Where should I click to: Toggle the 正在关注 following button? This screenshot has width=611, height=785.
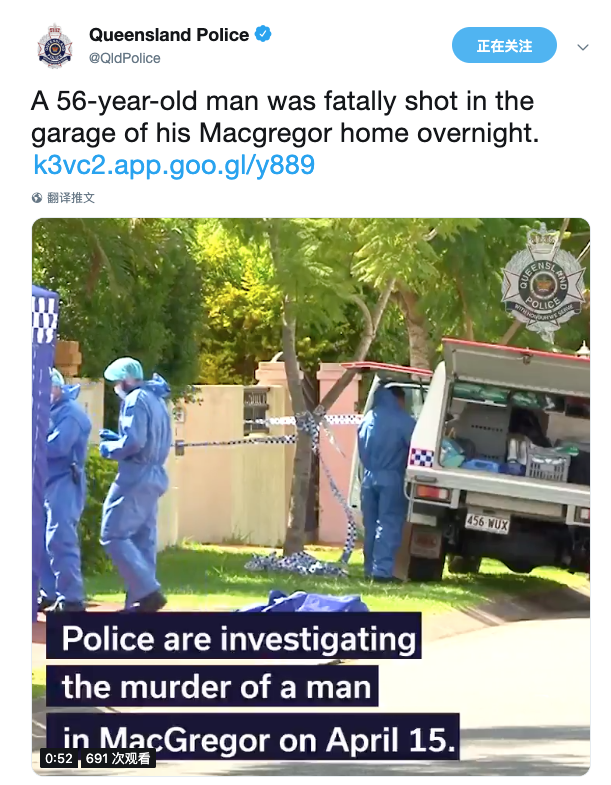click(504, 46)
